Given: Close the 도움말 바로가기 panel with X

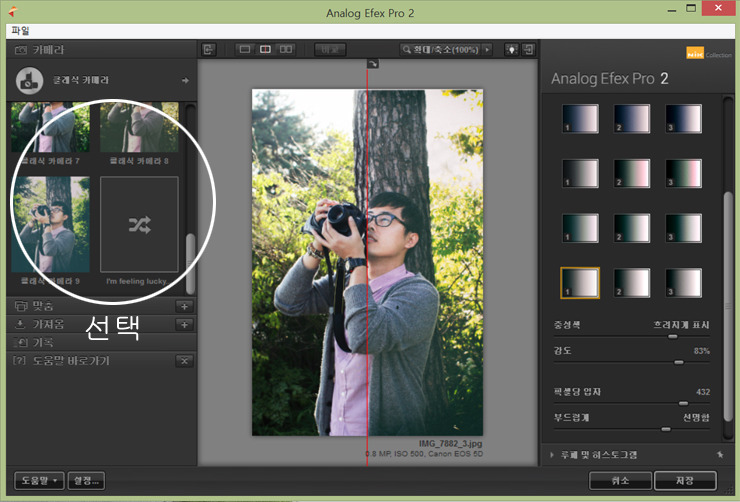Looking at the screenshot, I should [185, 361].
